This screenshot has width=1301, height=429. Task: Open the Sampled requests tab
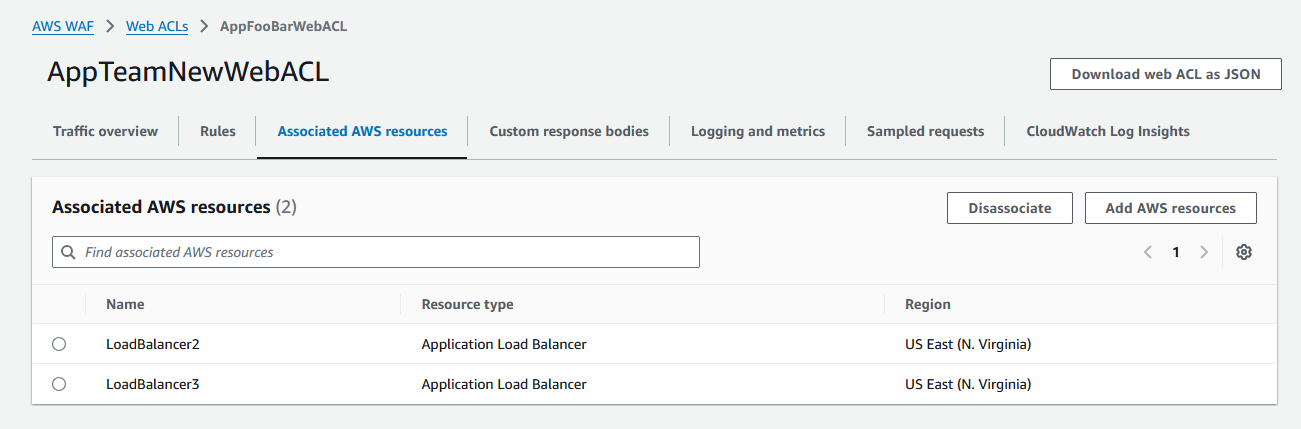tap(925, 131)
